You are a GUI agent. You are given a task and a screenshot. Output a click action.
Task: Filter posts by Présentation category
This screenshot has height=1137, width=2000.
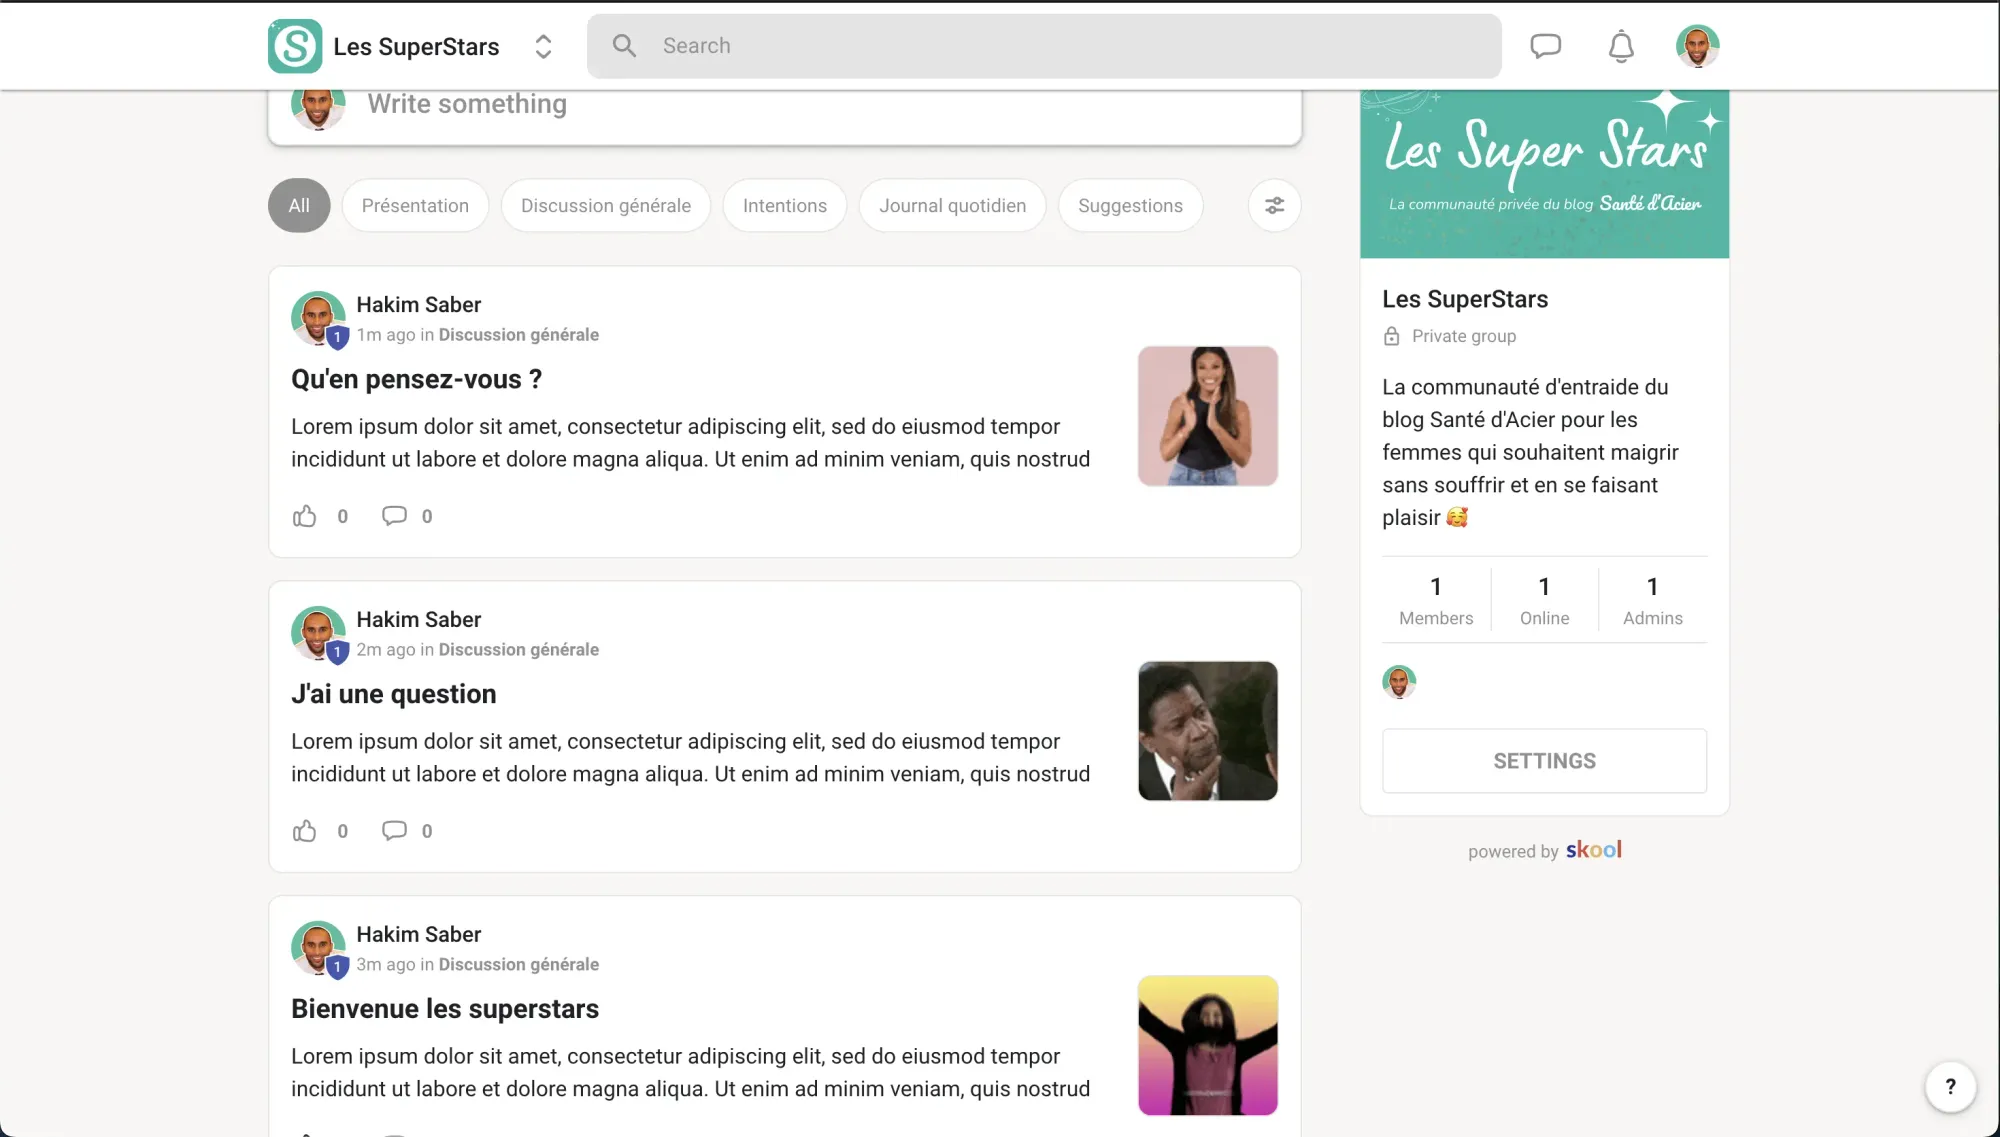point(415,205)
